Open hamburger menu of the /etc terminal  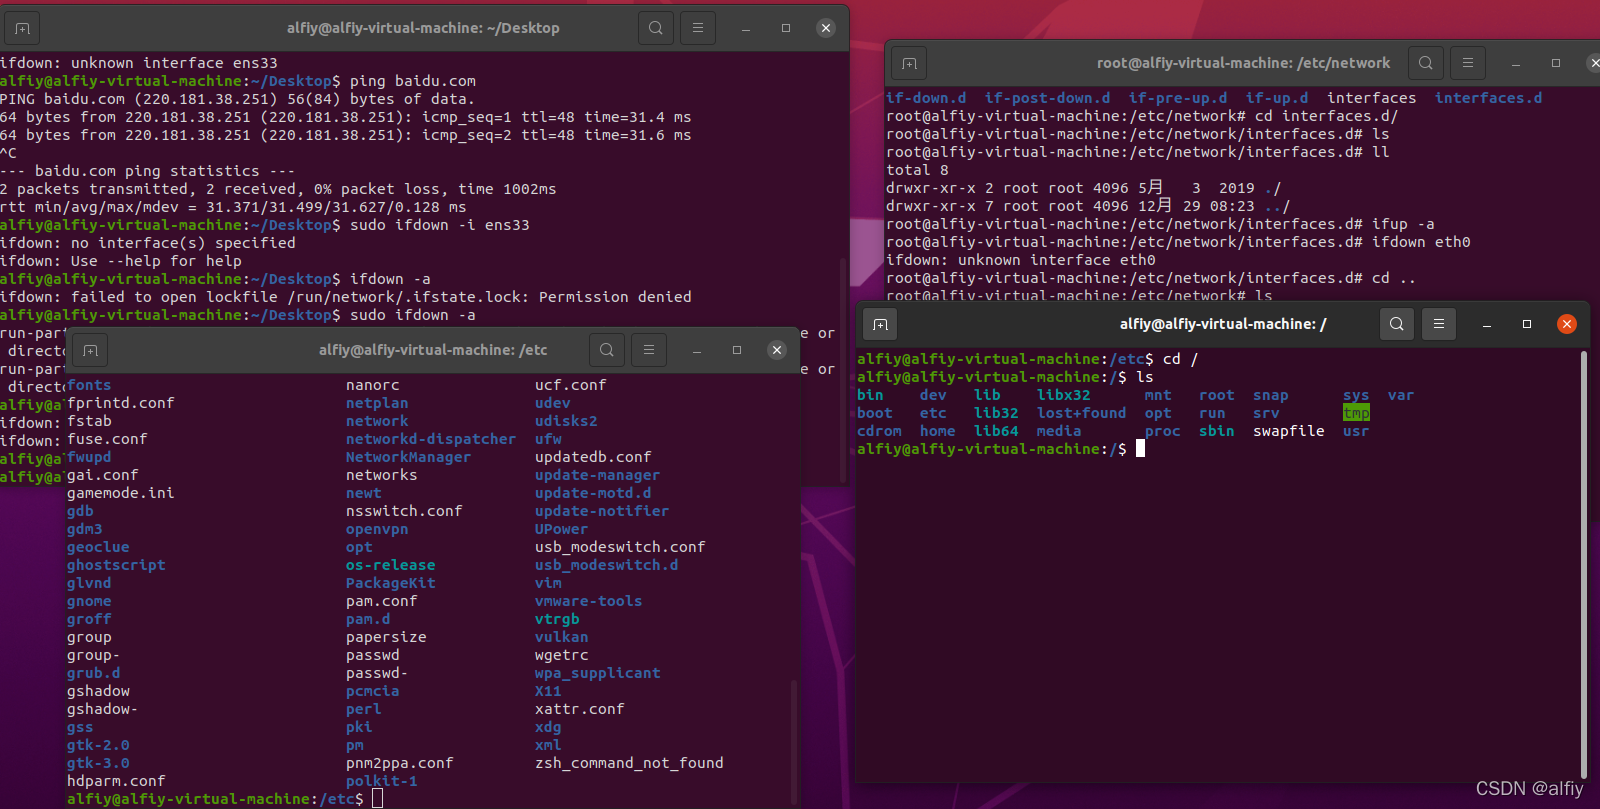(649, 350)
